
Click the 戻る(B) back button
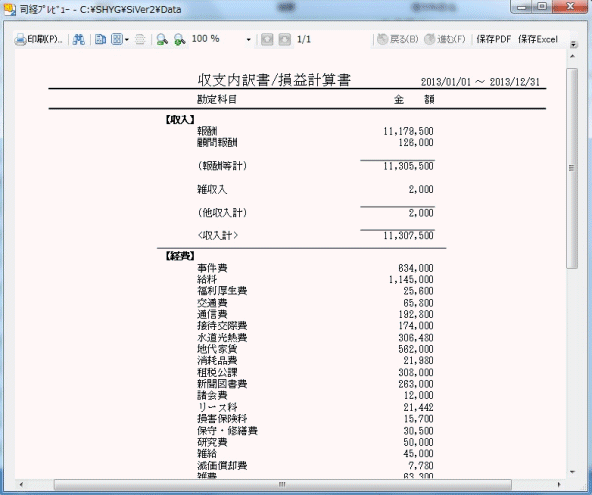point(398,39)
